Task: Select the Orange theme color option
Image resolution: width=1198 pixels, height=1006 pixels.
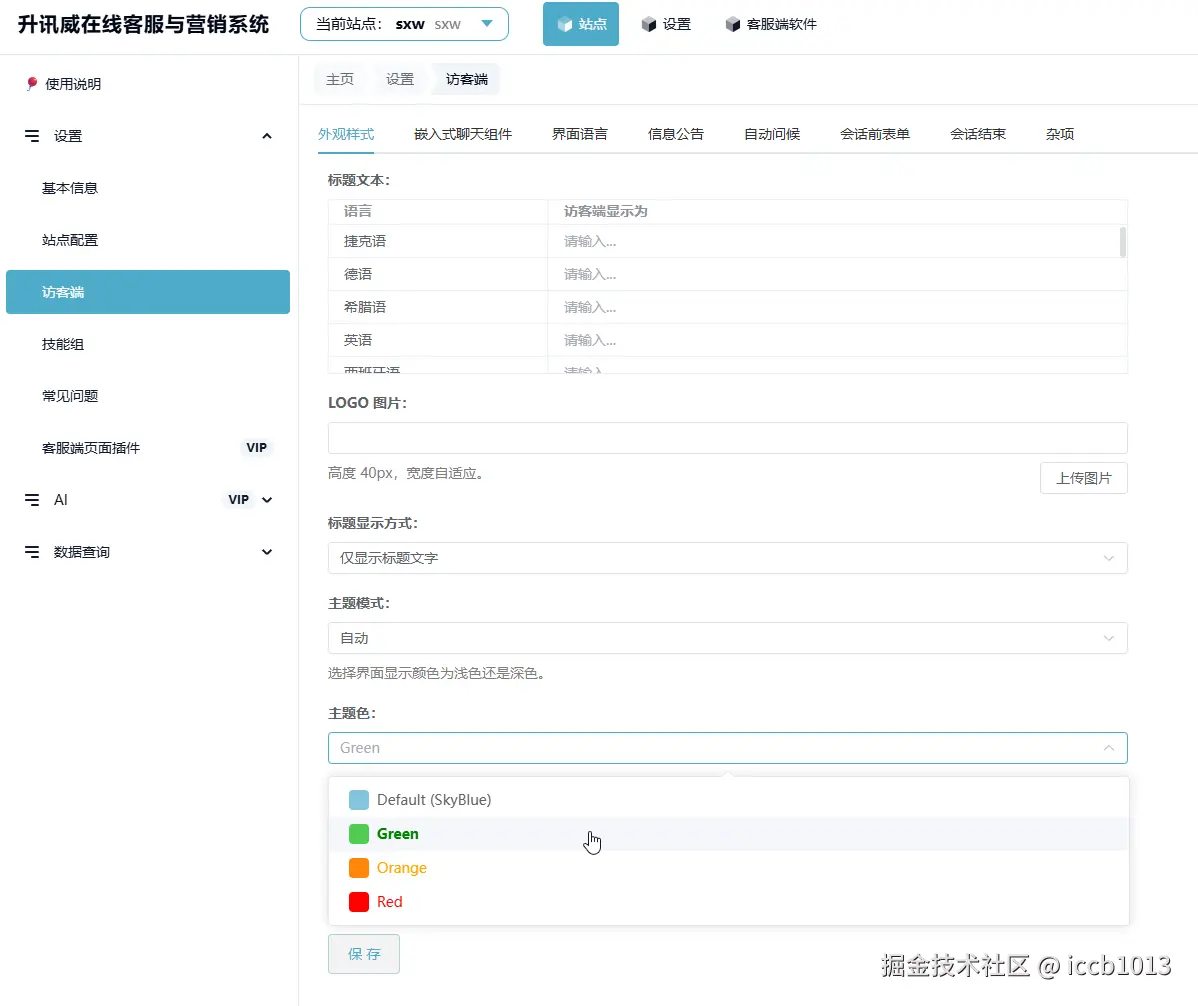Action: [x=401, y=868]
